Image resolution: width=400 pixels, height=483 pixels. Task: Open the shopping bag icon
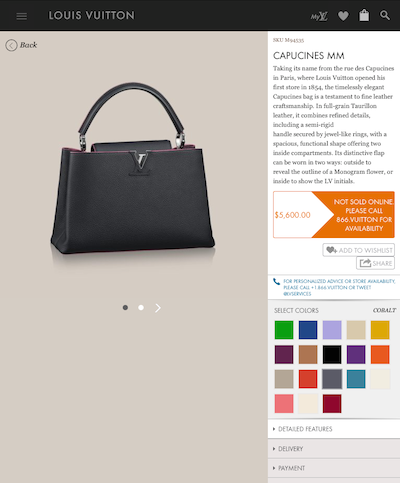pyautogui.click(x=364, y=15)
